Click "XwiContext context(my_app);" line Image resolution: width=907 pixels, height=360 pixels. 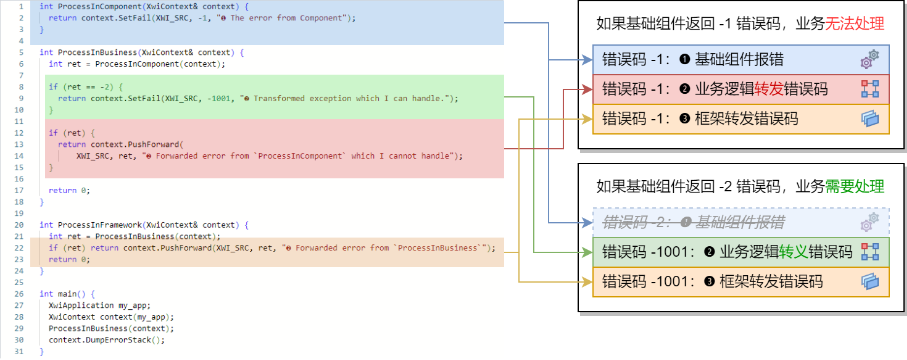pyautogui.click(x=111, y=317)
